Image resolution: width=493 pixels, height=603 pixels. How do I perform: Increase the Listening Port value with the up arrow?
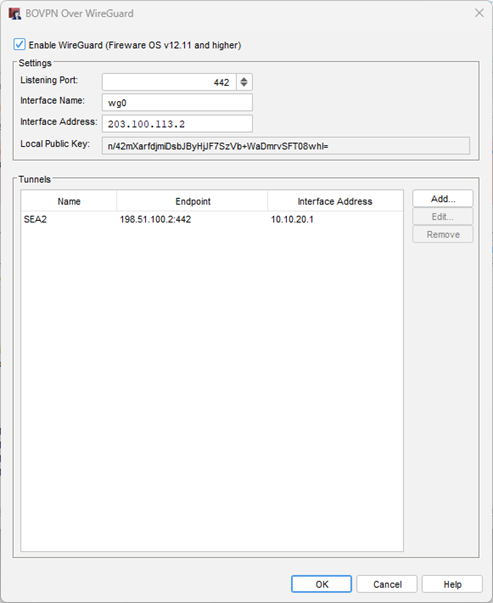(x=244, y=79)
